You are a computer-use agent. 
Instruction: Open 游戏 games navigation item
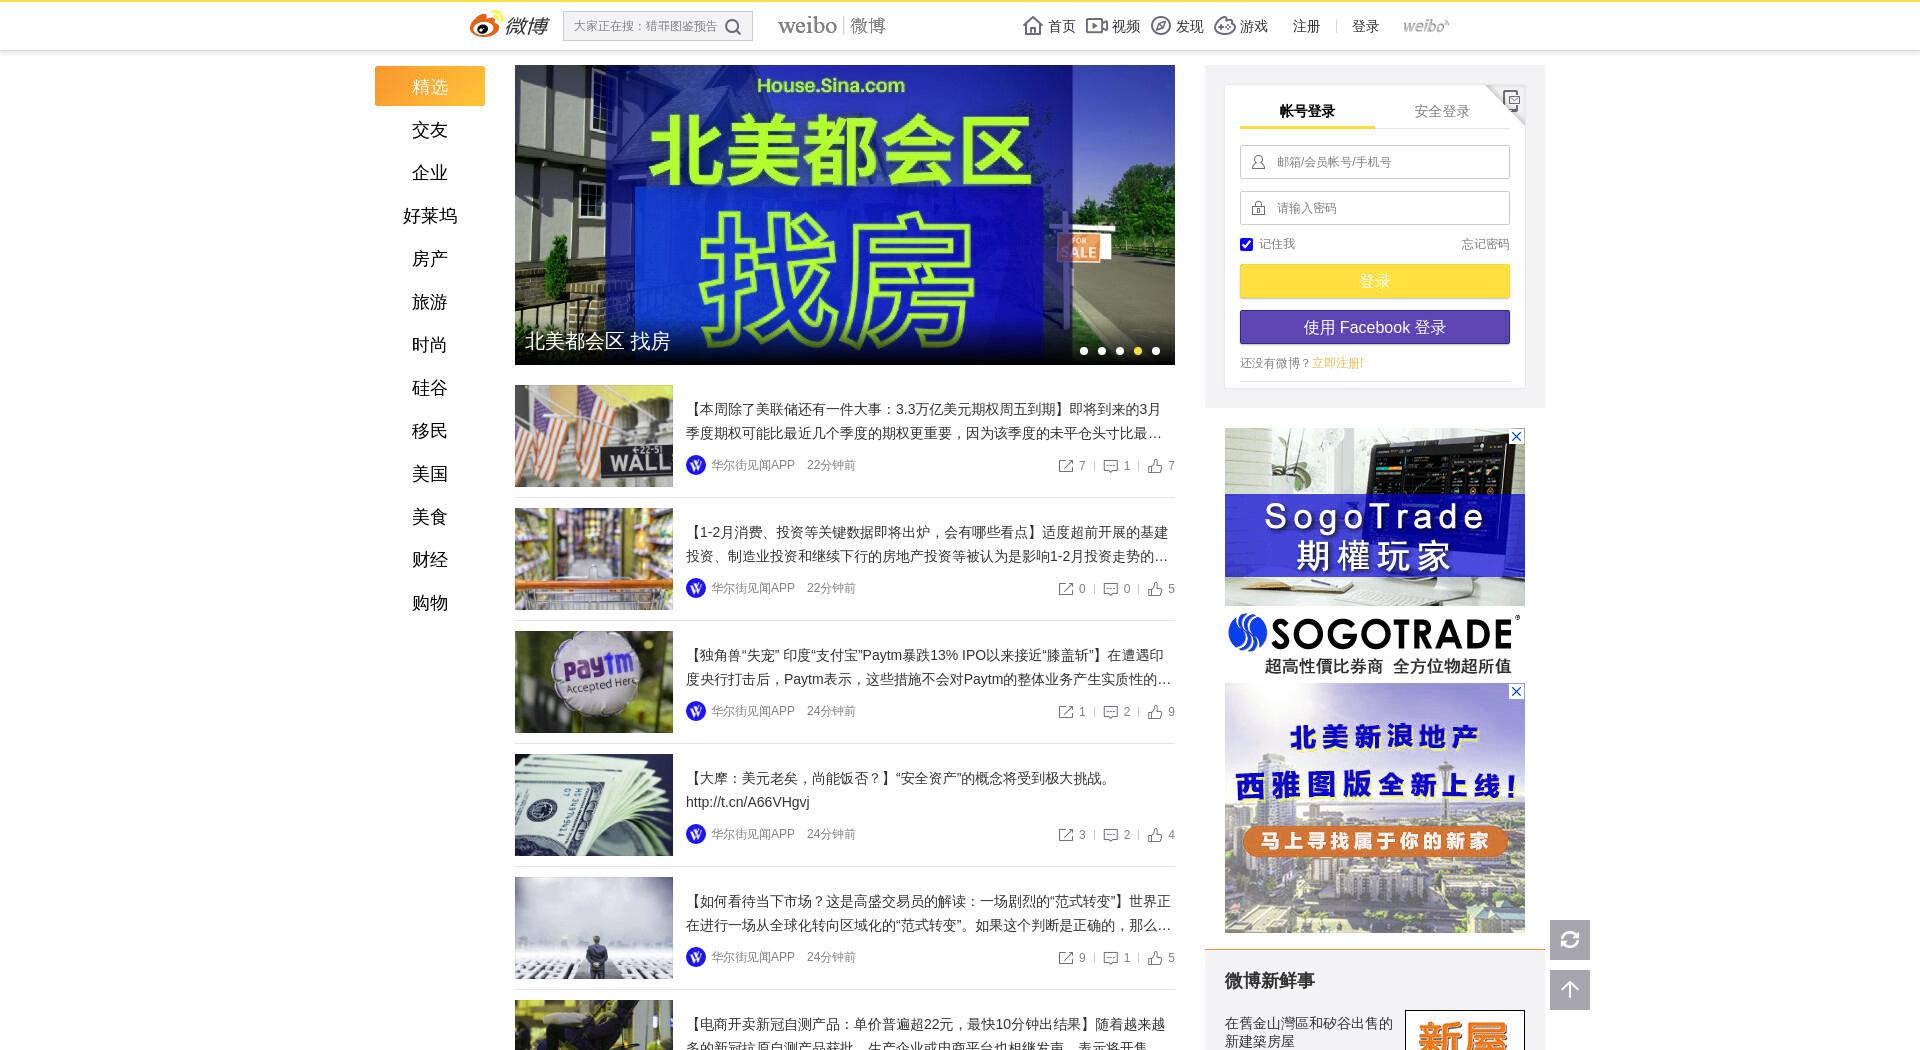[1241, 26]
